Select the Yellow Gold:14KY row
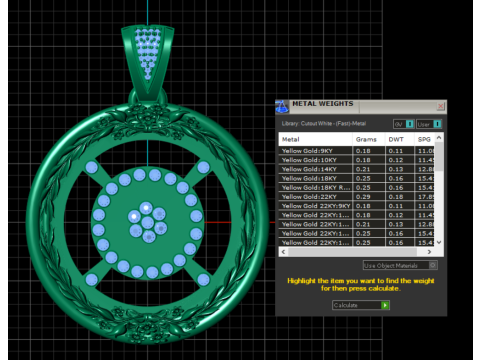 (356, 169)
